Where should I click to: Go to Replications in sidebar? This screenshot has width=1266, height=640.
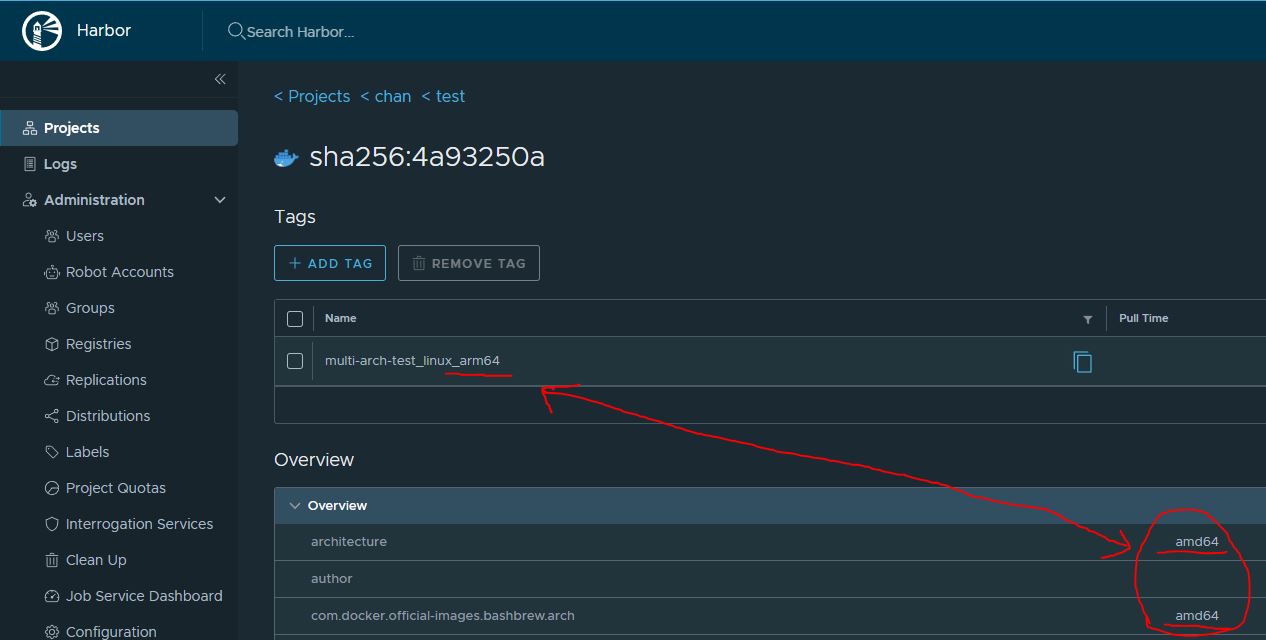[x=106, y=380]
